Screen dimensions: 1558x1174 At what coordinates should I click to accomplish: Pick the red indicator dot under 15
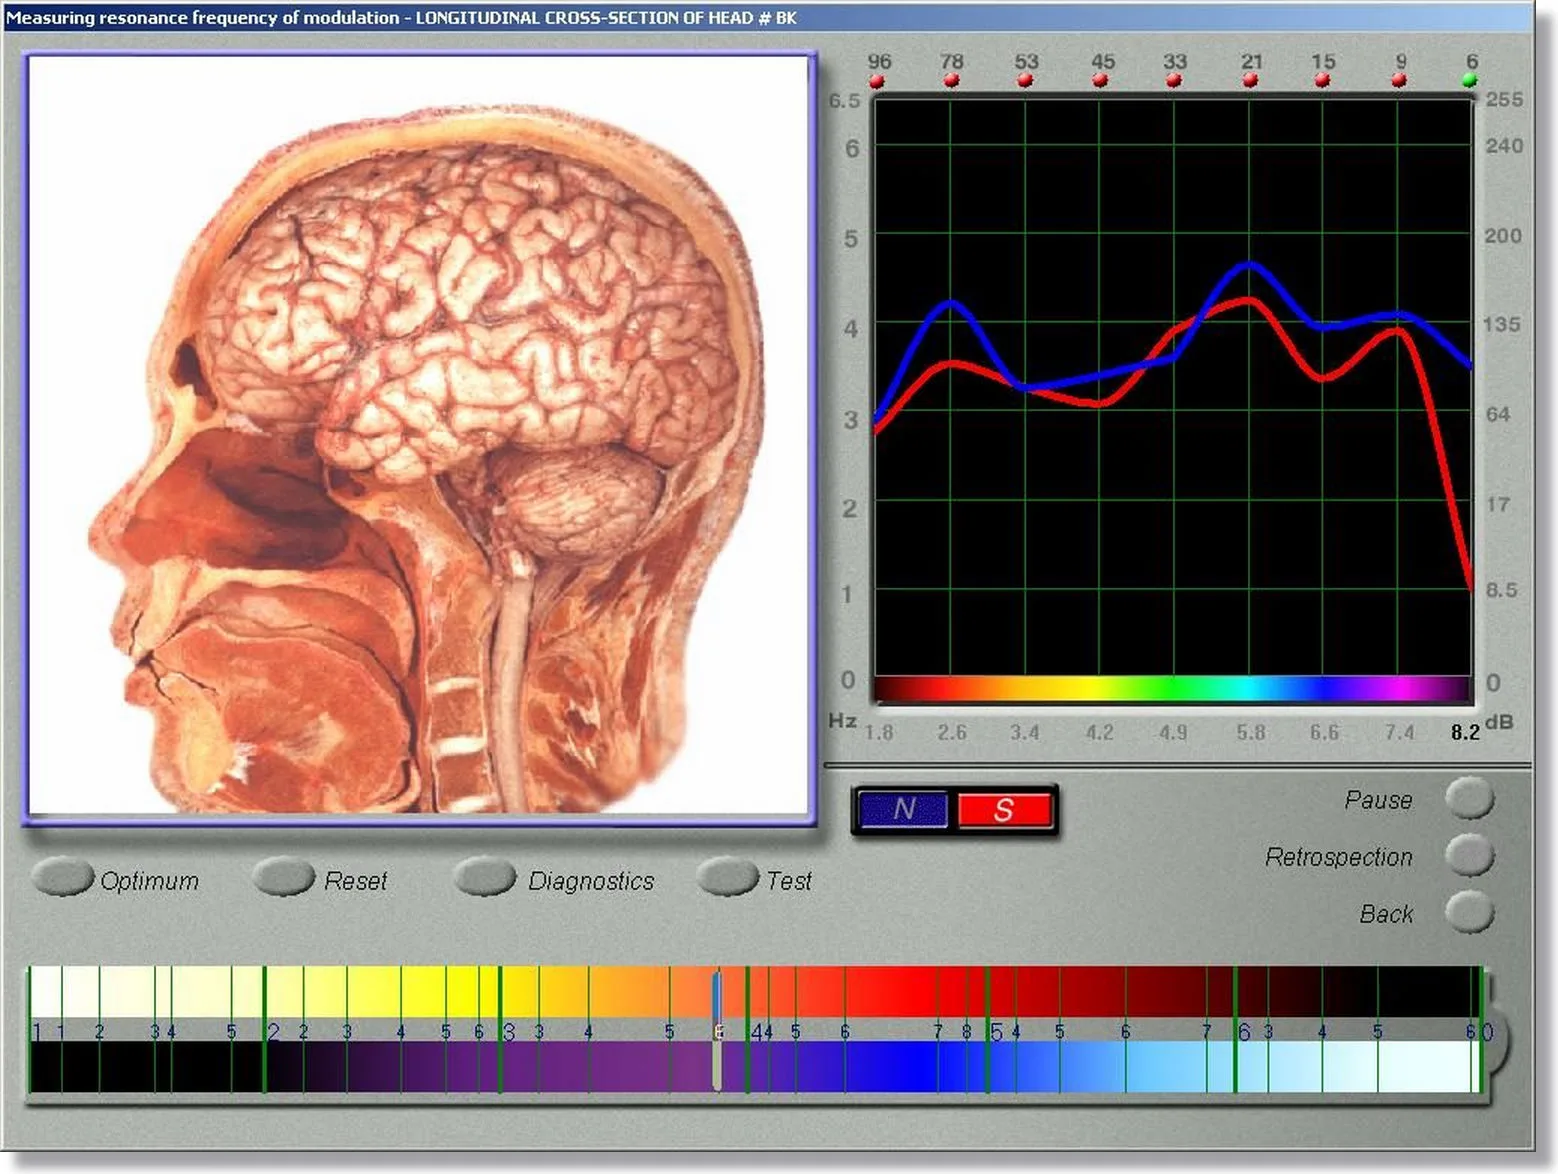[x=1322, y=81]
